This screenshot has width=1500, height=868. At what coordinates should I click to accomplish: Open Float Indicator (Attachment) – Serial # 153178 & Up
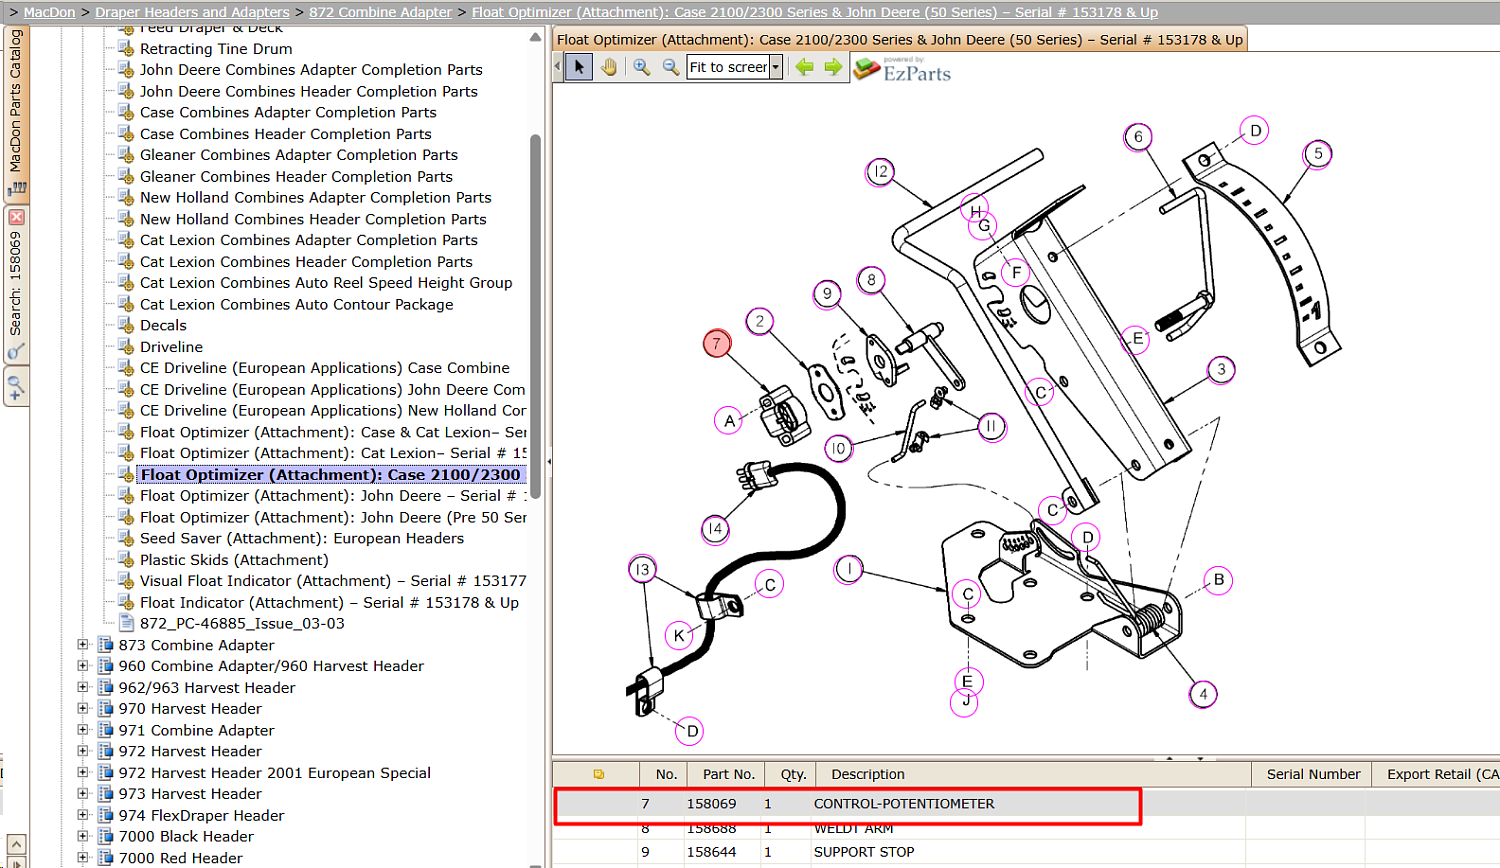point(329,603)
